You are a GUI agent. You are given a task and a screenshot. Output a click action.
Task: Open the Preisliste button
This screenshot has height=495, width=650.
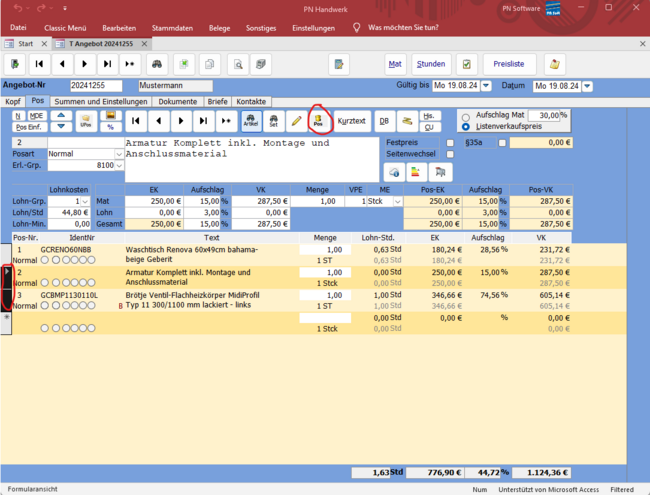509,64
